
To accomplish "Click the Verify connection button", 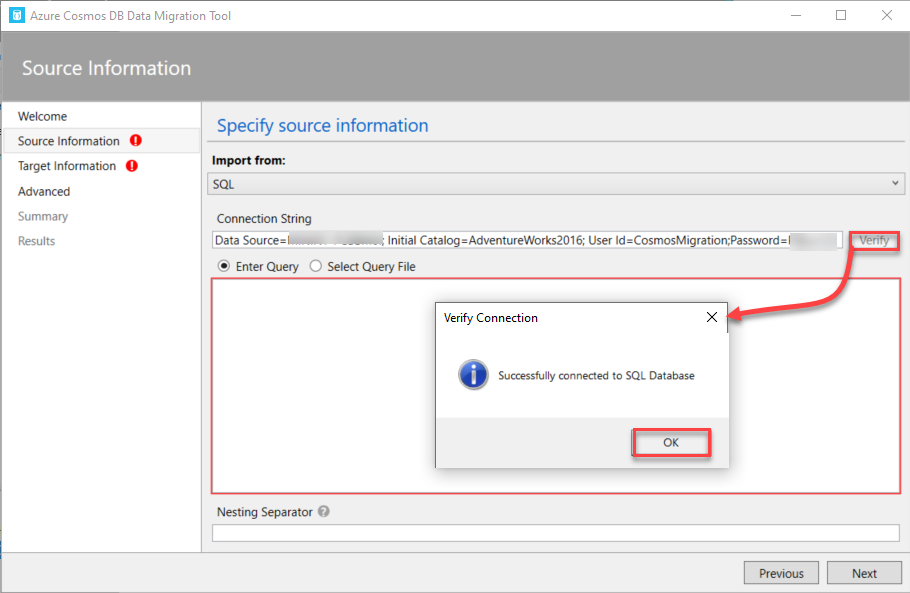I will click(873, 240).
